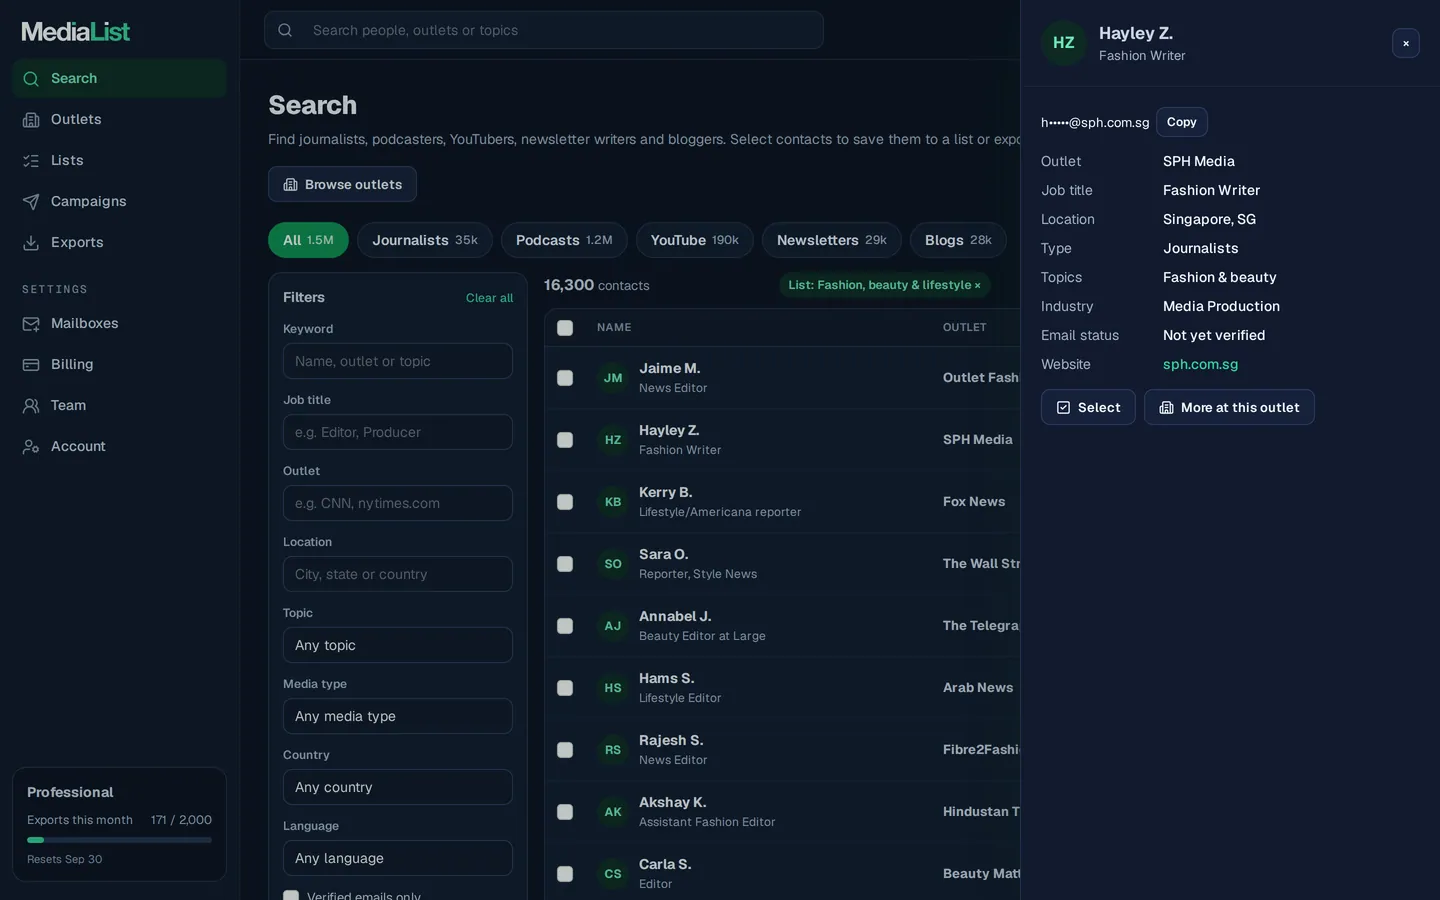Viewport: 1440px width, 900px height.
Task: Check the box for Akshay K.
Action: (x=565, y=812)
